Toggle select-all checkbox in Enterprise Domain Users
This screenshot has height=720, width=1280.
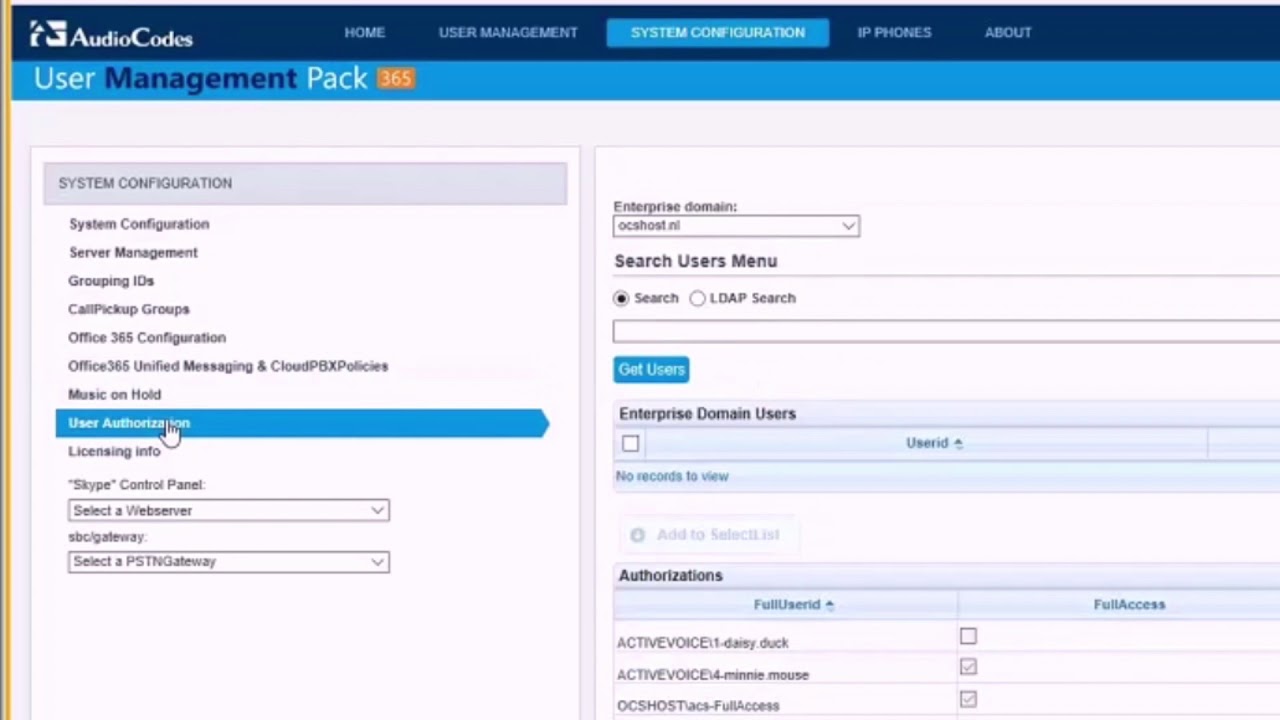(x=630, y=443)
